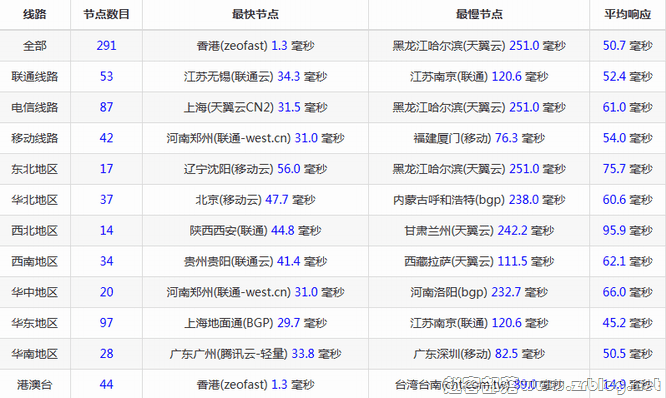Click the 平均响应 column header
The width and height of the screenshot is (666, 398).
[x=627, y=14]
